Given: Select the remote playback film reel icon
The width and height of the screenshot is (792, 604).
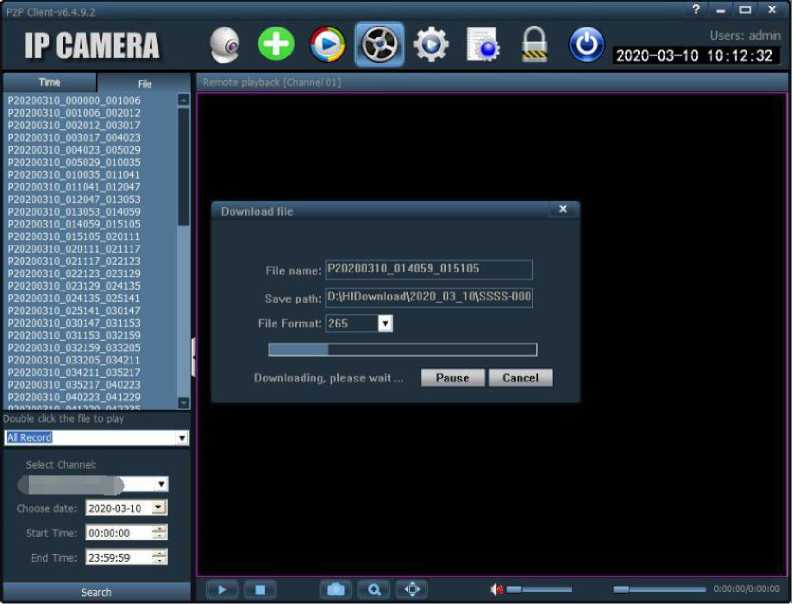Looking at the screenshot, I should click(379, 45).
